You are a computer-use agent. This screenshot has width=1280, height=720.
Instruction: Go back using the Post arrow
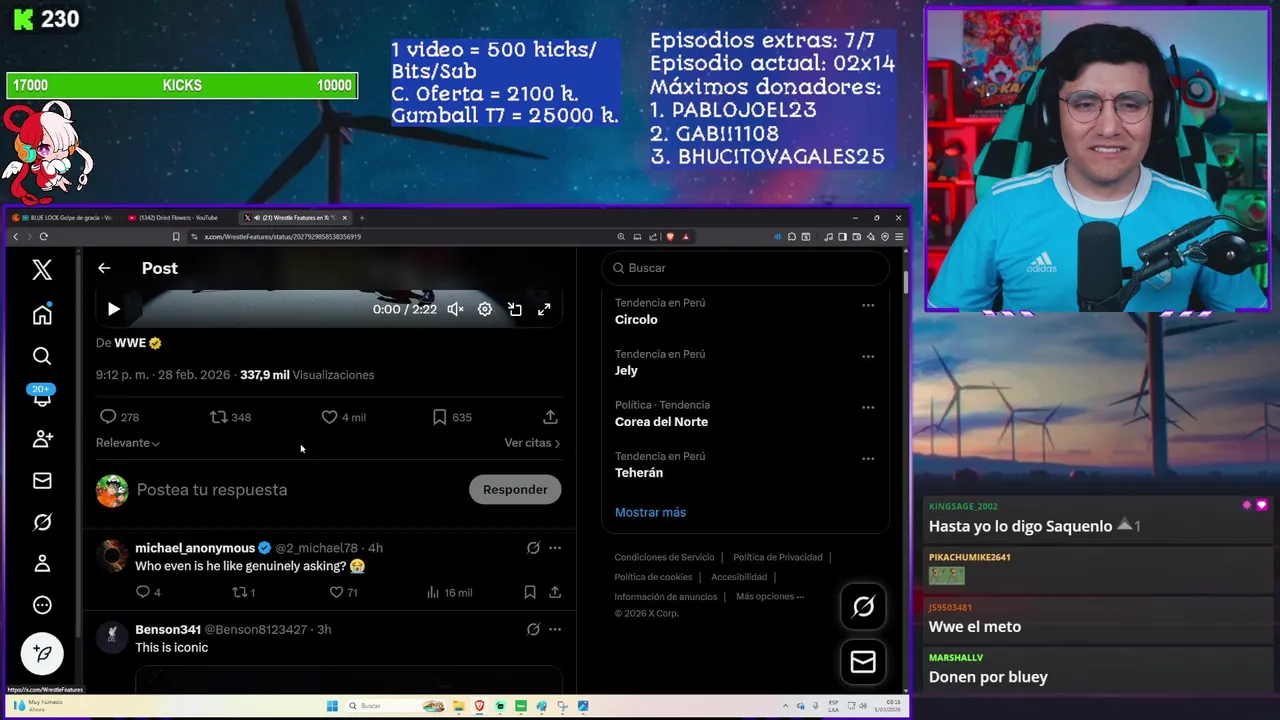click(x=104, y=268)
